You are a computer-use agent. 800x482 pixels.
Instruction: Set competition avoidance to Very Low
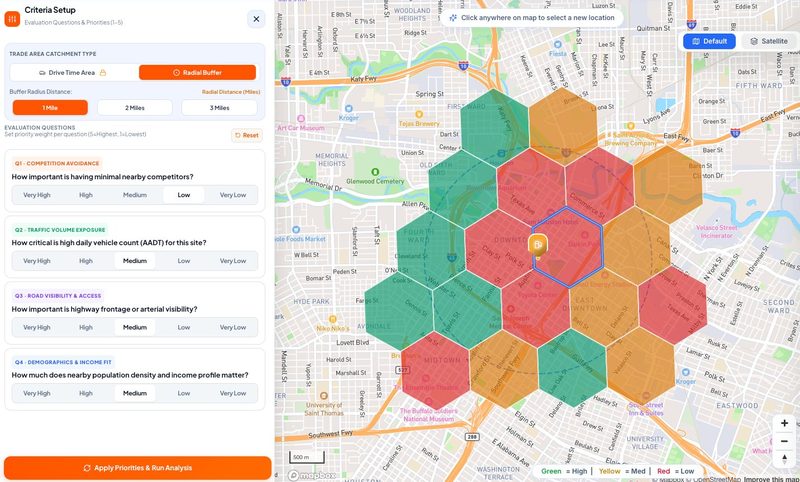coord(233,195)
